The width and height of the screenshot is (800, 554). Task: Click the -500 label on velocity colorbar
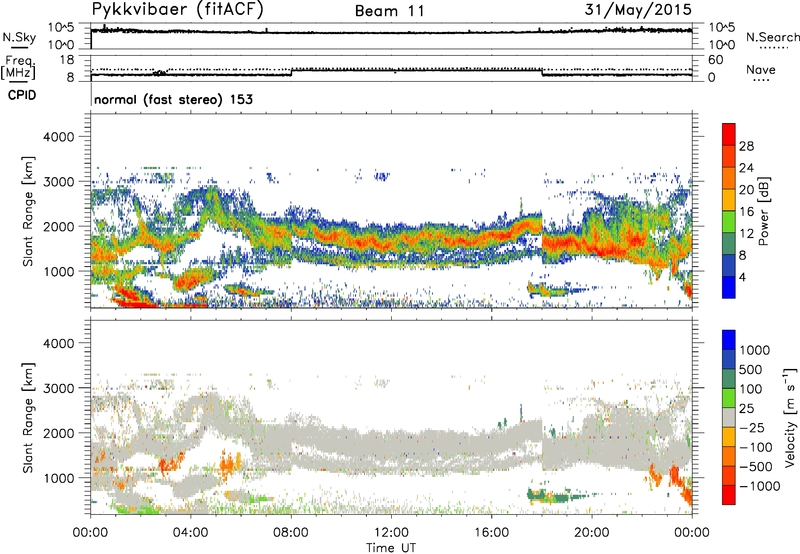(x=756, y=466)
